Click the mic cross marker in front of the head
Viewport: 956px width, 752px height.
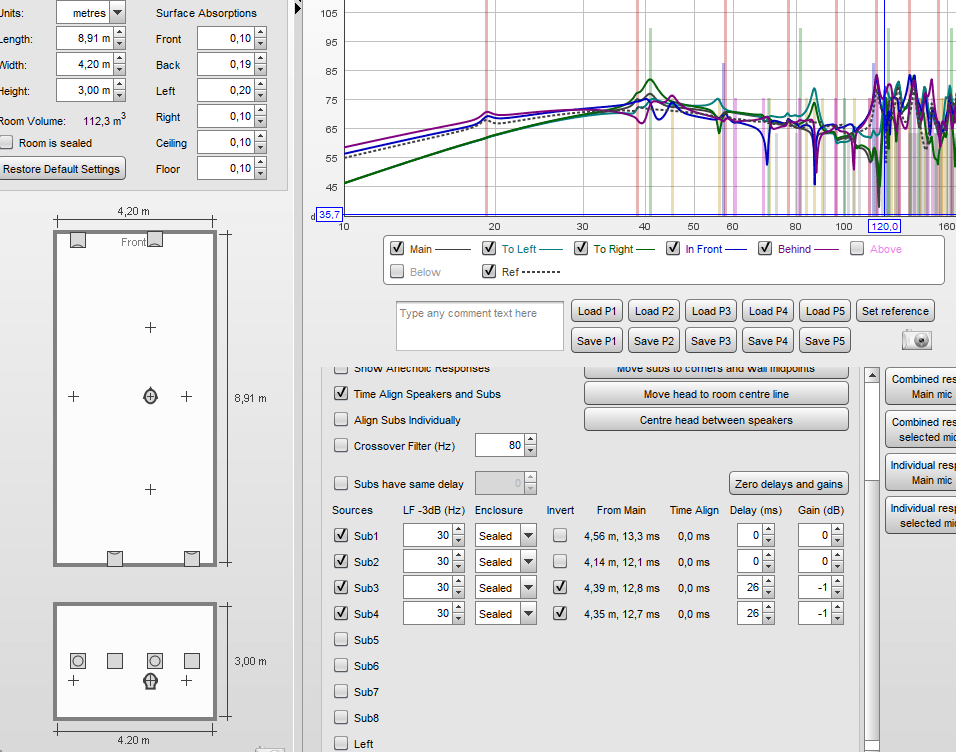(x=151, y=328)
